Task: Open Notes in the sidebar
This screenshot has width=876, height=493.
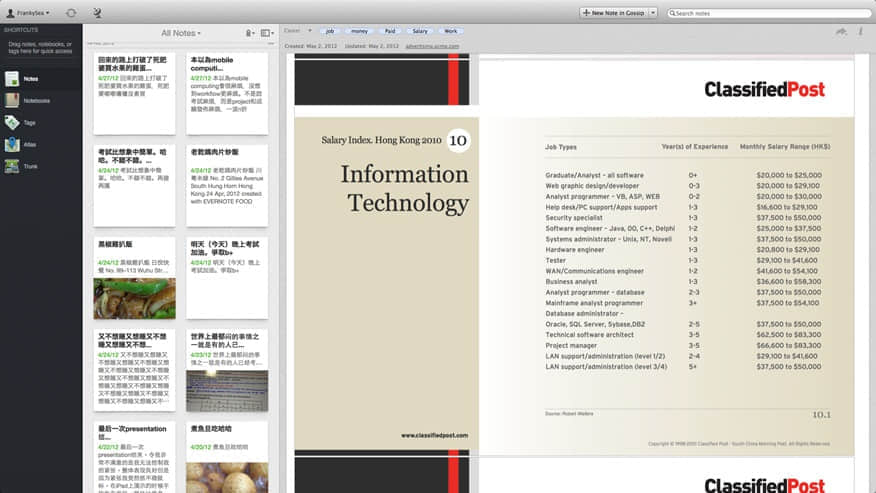Action: tap(30, 78)
